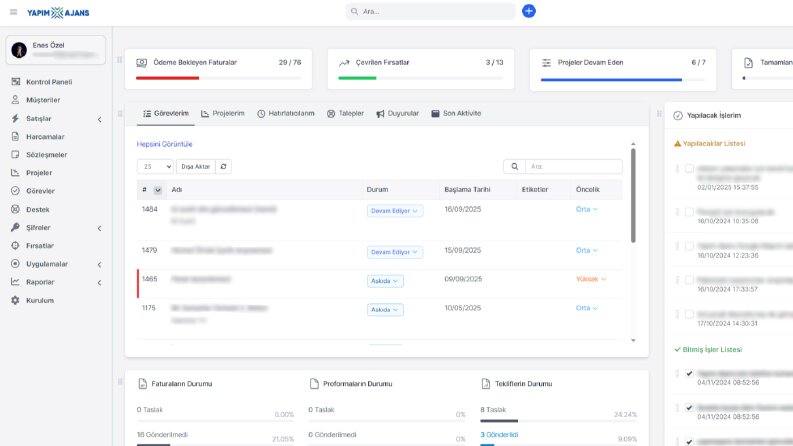Expand Uygulamalar submenu
Viewport: 793px width, 446px height.
(99, 264)
